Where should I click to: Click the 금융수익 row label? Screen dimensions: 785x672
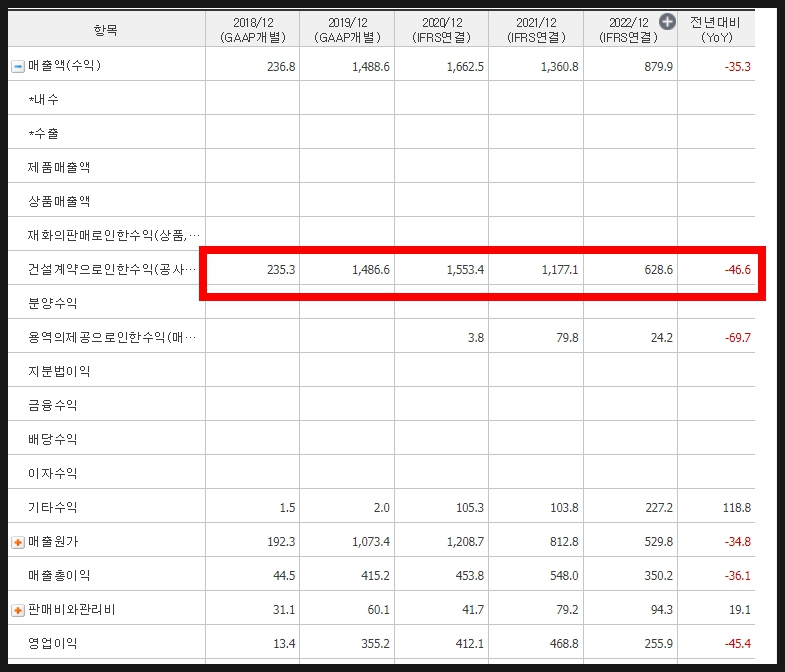53,405
